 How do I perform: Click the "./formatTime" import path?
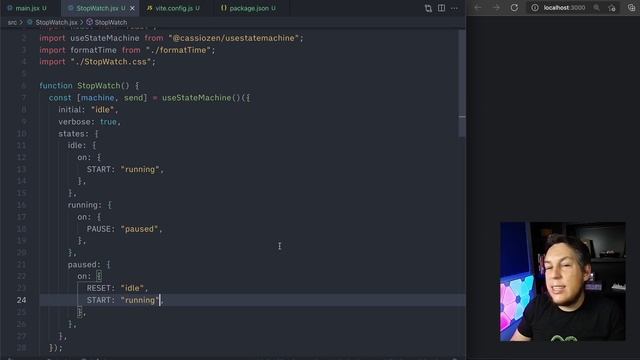178,50
